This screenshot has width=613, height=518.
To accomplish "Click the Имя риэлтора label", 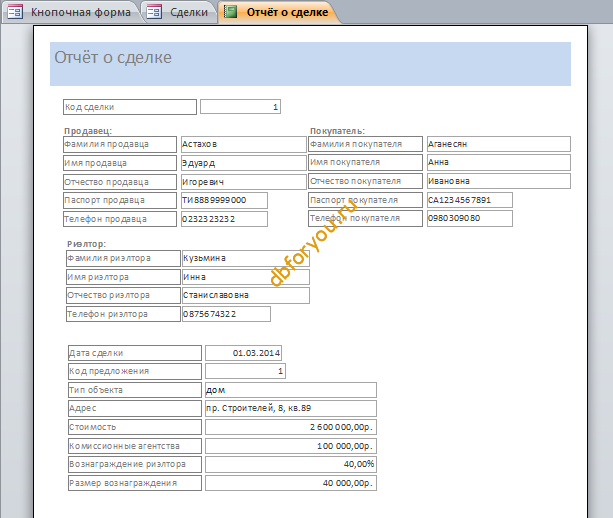I will coord(123,277).
